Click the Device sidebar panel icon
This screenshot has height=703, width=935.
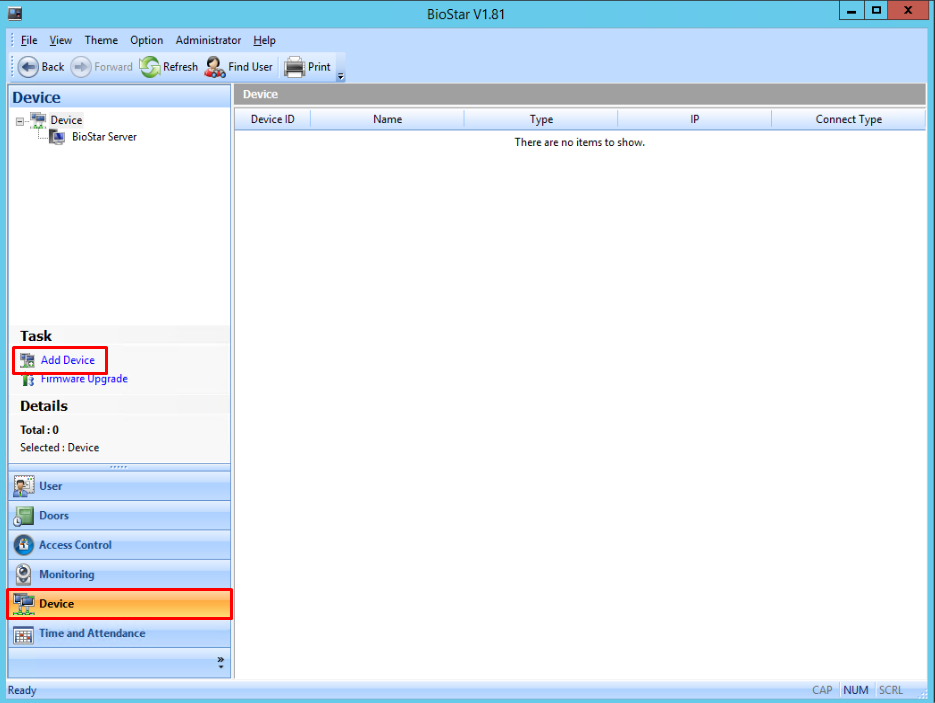pos(22,604)
